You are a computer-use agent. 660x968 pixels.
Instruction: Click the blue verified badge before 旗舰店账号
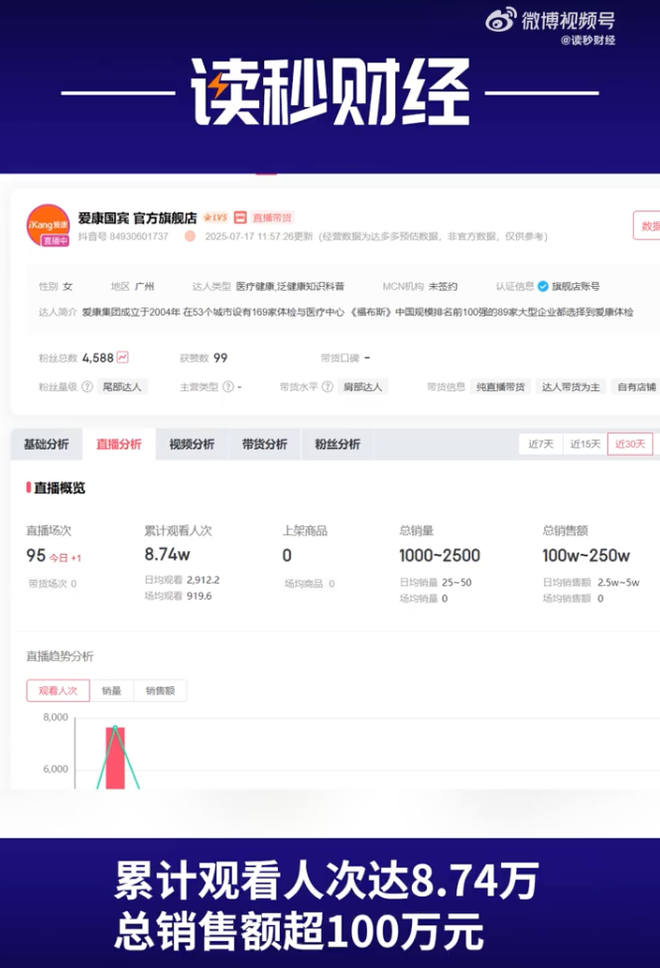coord(543,286)
